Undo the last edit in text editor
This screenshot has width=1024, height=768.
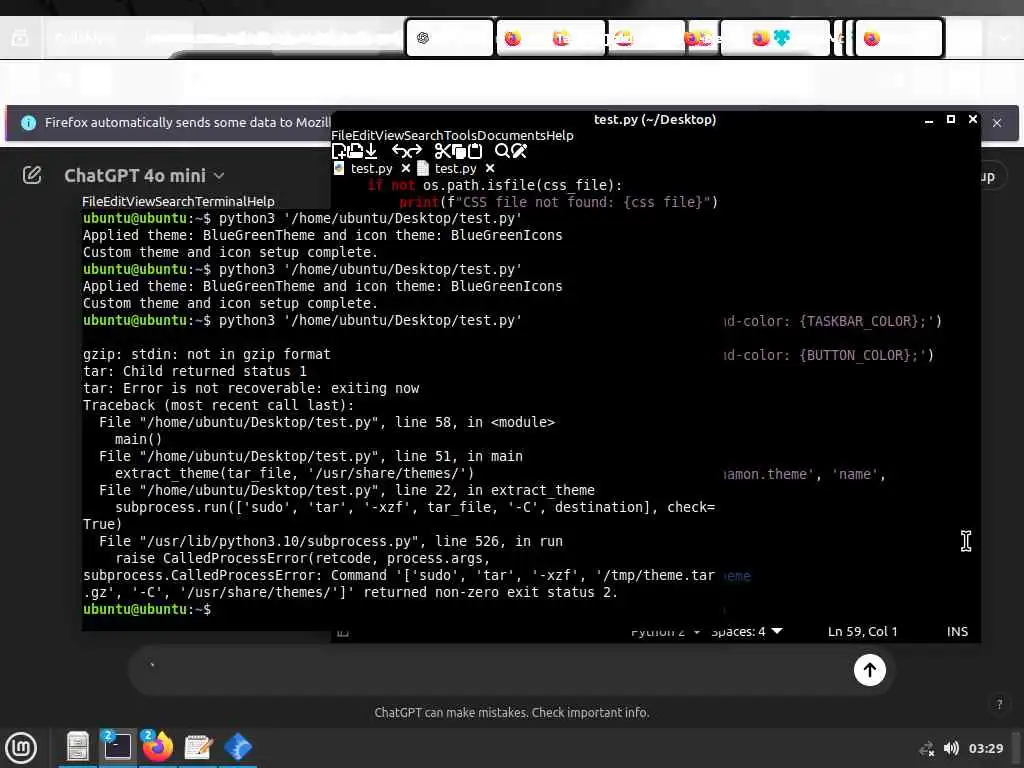[x=399, y=152]
